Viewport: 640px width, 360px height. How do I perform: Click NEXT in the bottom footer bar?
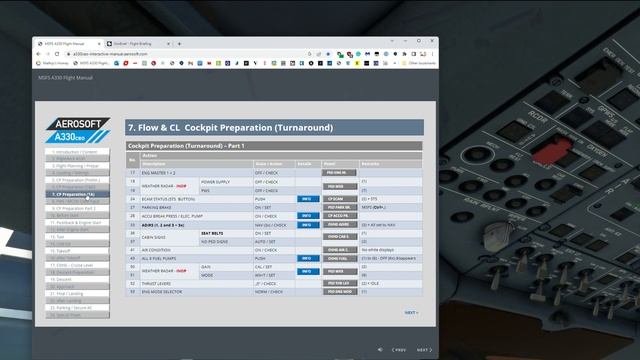(x=424, y=350)
